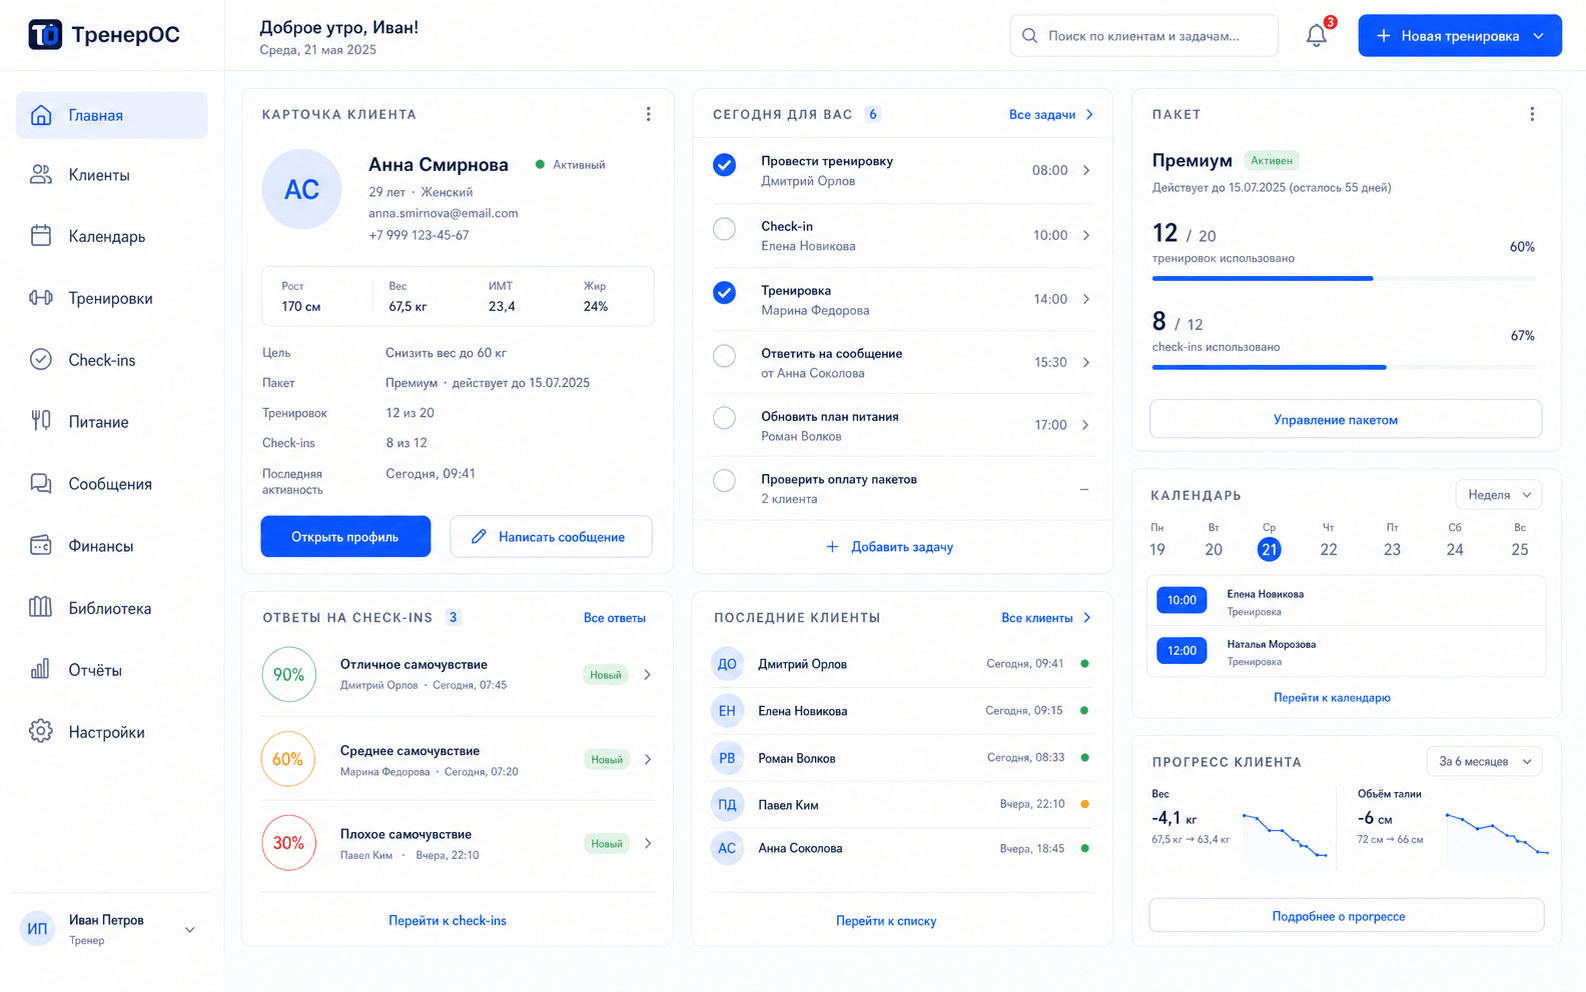Go to Питание in sidebar
1586x992 pixels.
tap(112, 422)
